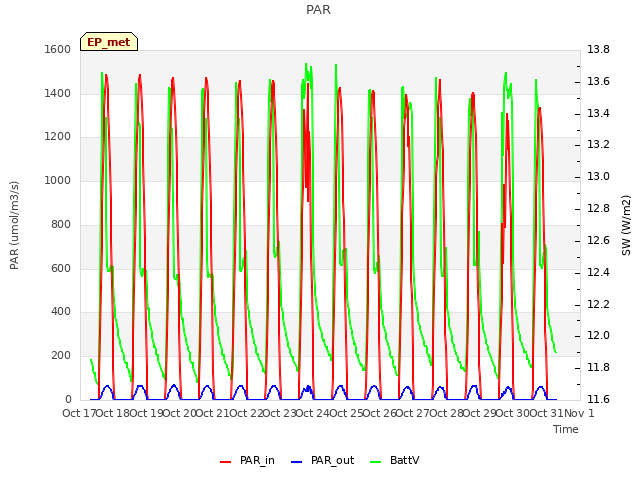Click the 13.0 right axis tick label
The width and height of the screenshot is (640, 480).
tap(598, 176)
